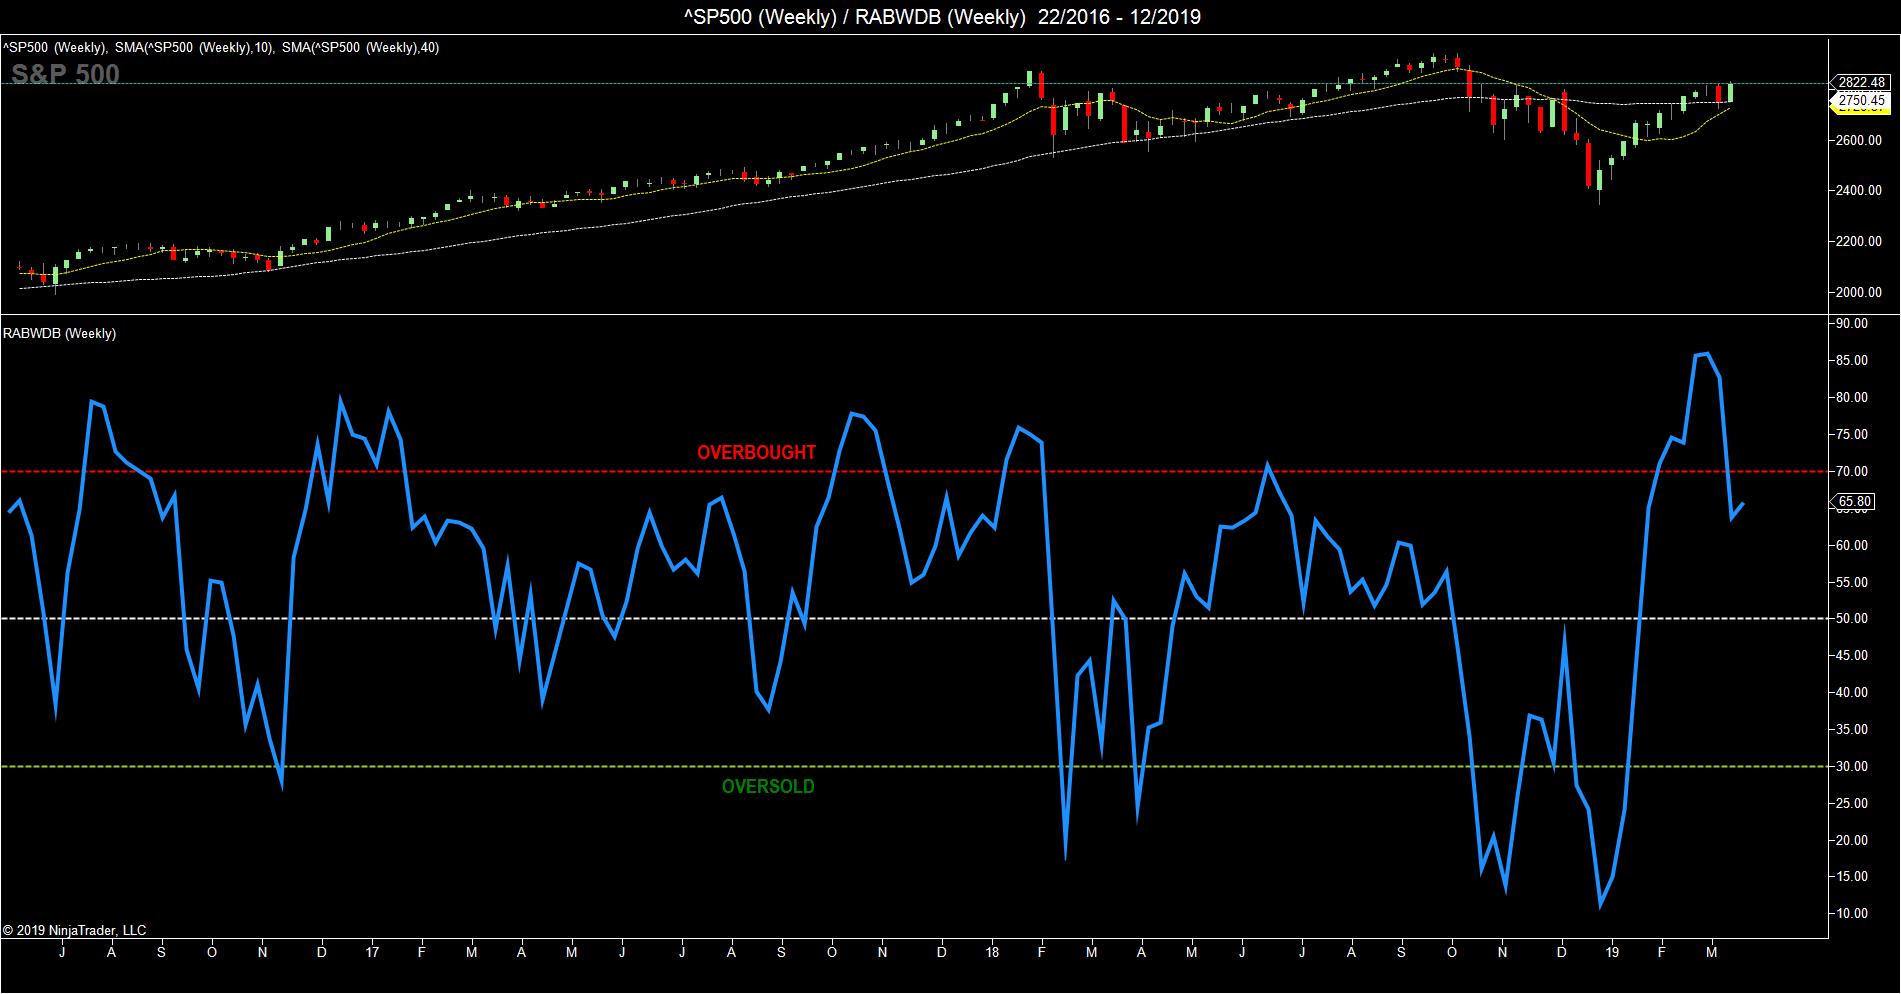
Task: Select the green OVERSOLD label
Action: [768, 787]
